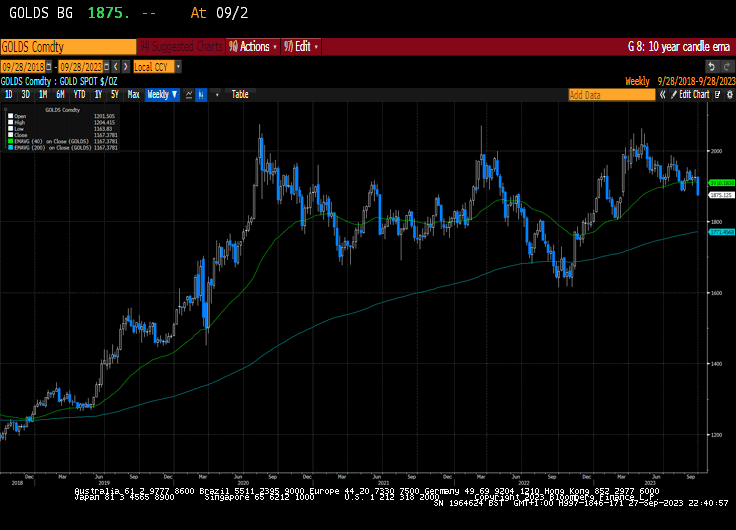
Task: Click the start date field 09/28/2018
Action: coord(23,67)
